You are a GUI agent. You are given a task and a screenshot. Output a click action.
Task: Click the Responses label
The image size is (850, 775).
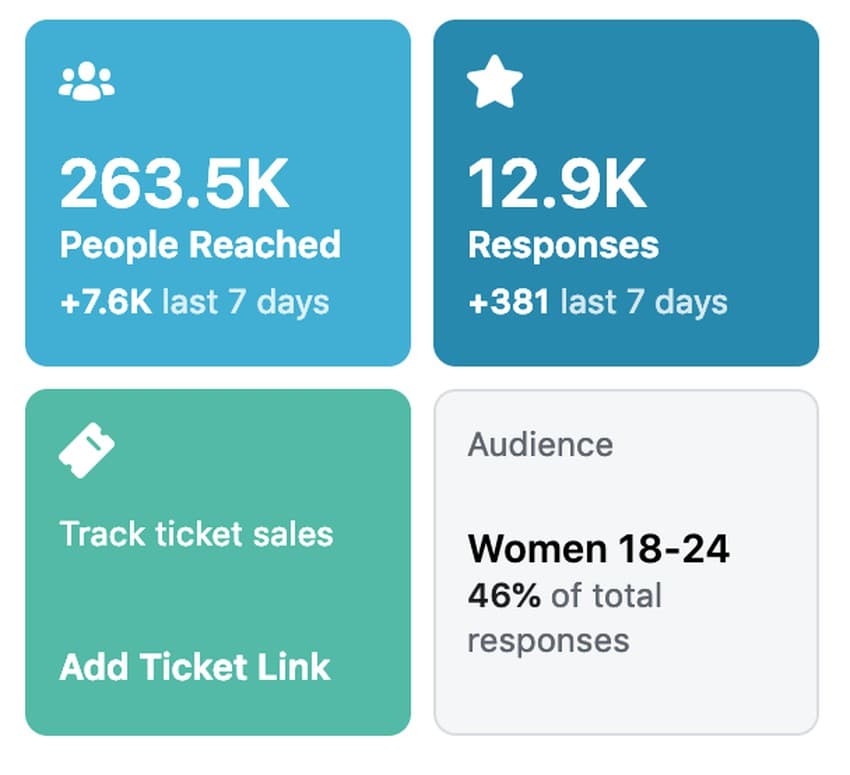[x=563, y=245]
